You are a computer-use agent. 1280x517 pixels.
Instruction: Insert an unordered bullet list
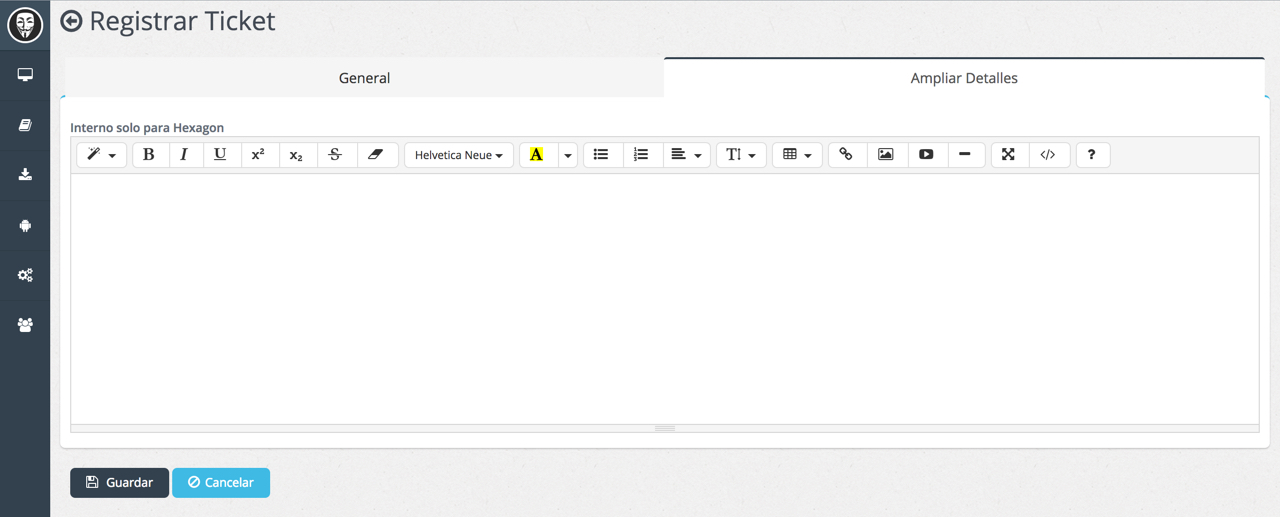(601, 155)
